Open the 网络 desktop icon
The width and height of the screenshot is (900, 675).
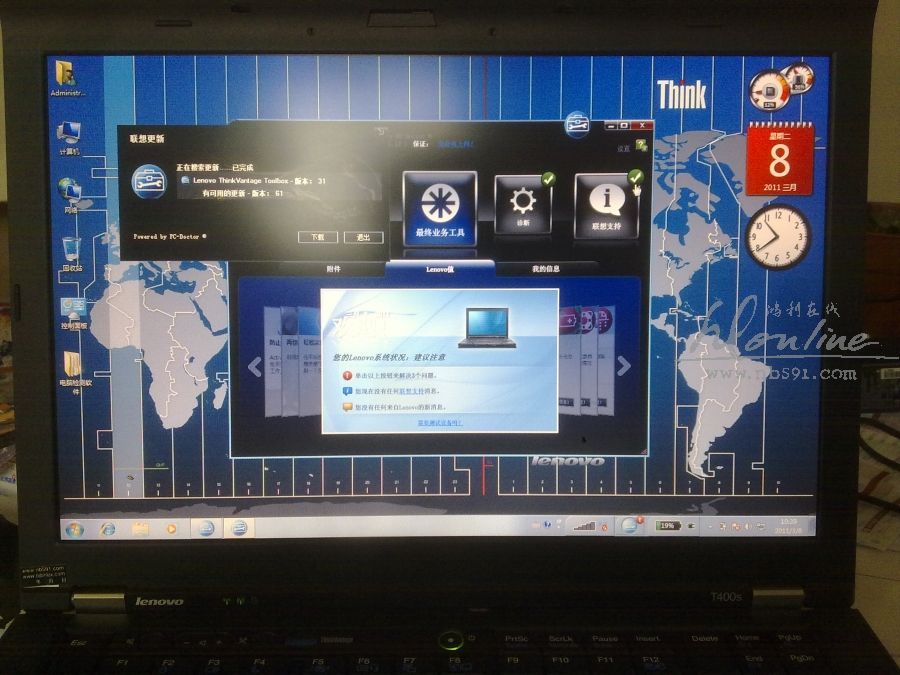[69, 193]
